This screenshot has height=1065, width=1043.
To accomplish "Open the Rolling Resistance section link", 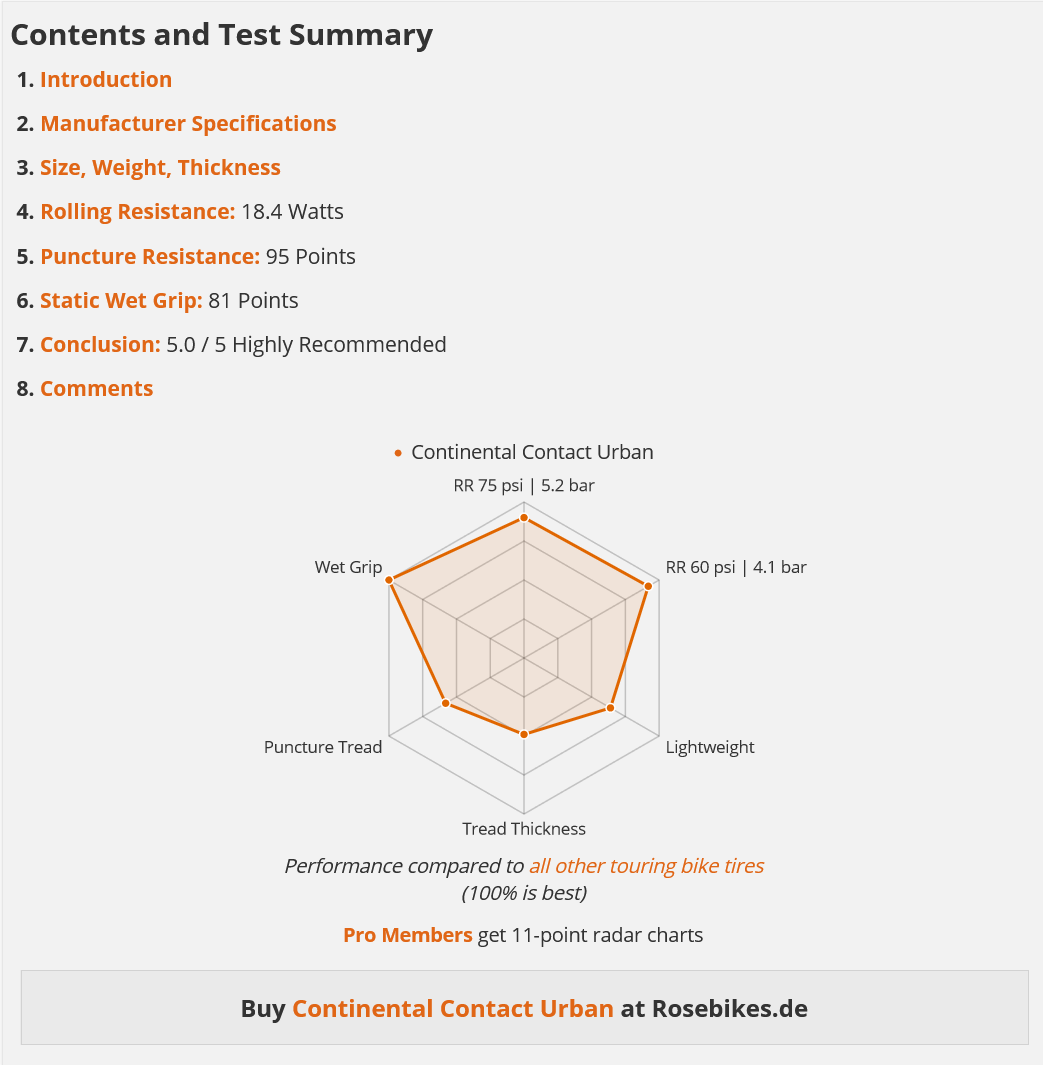I will click(137, 212).
